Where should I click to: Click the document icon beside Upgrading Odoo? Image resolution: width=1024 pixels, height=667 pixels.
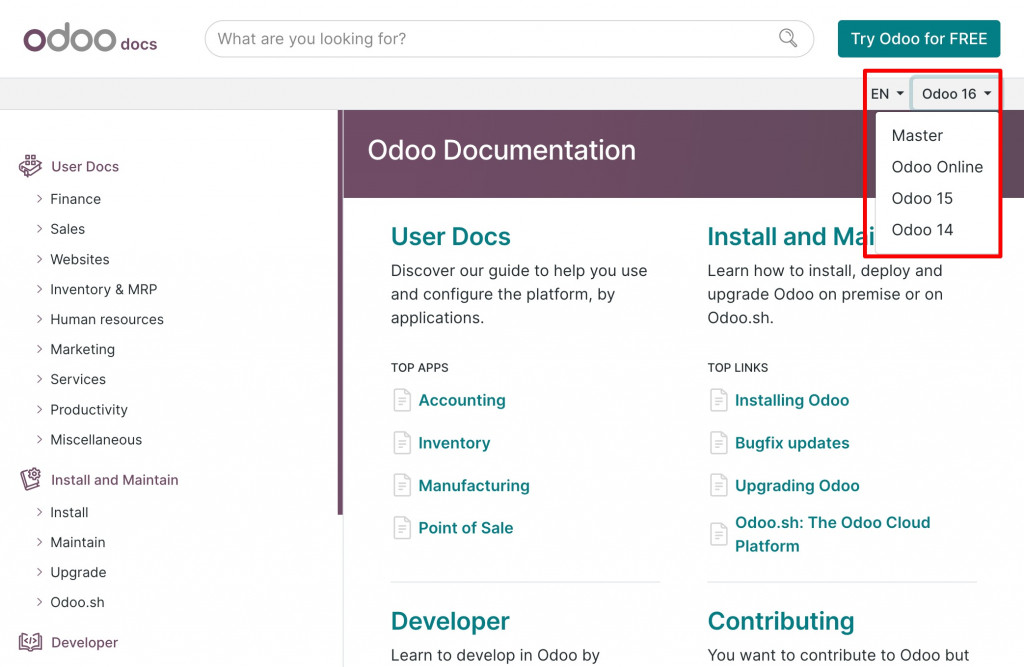(718, 485)
